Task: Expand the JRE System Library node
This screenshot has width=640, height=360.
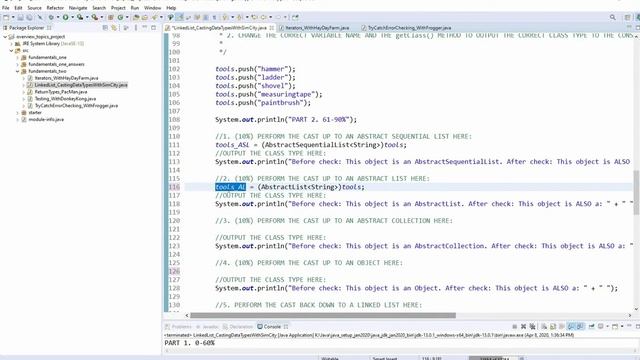Action: coord(11,44)
